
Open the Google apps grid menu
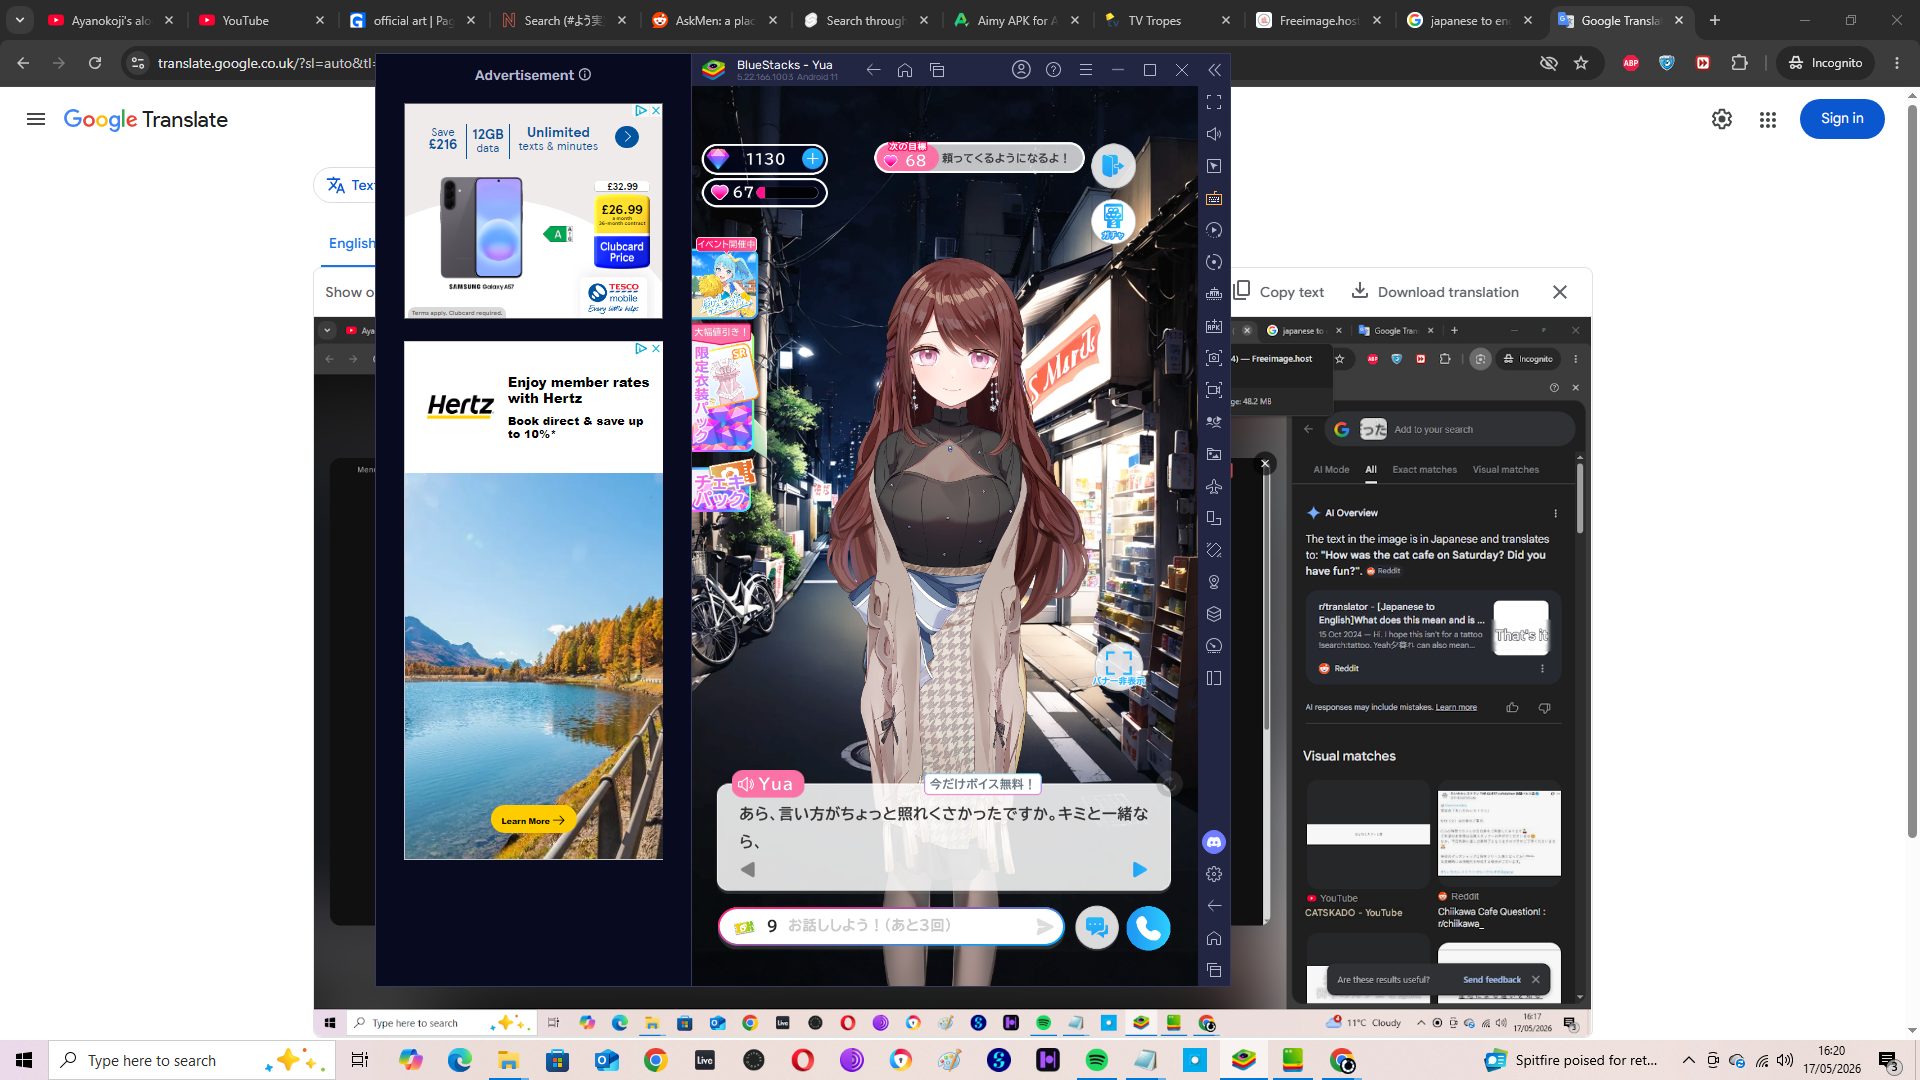[1768, 119]
